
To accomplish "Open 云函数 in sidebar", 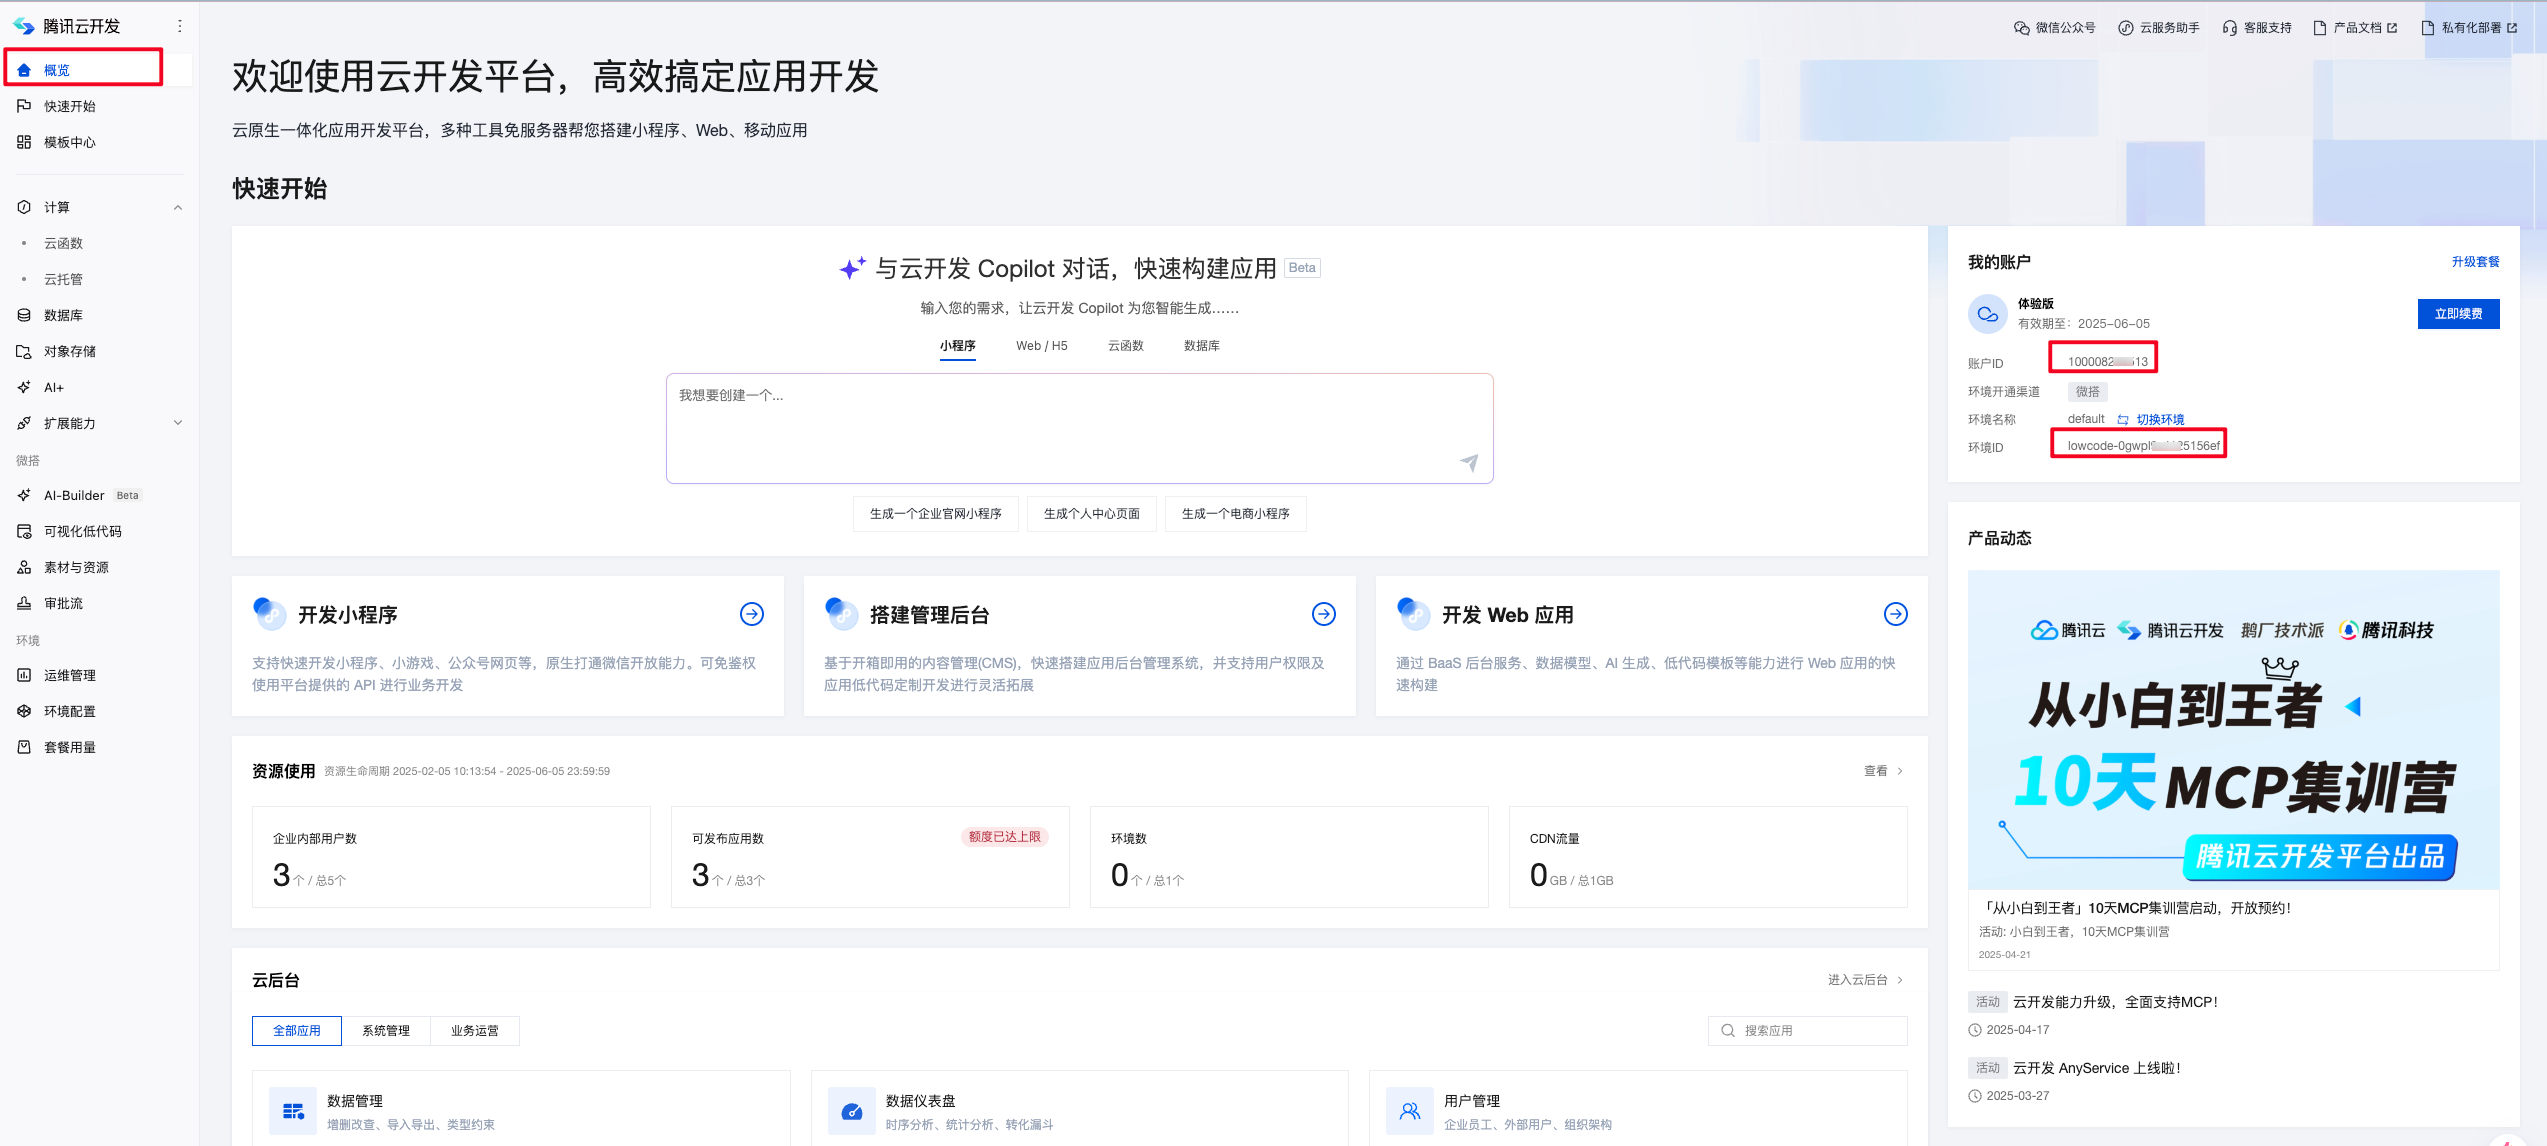I will [64, 244].
